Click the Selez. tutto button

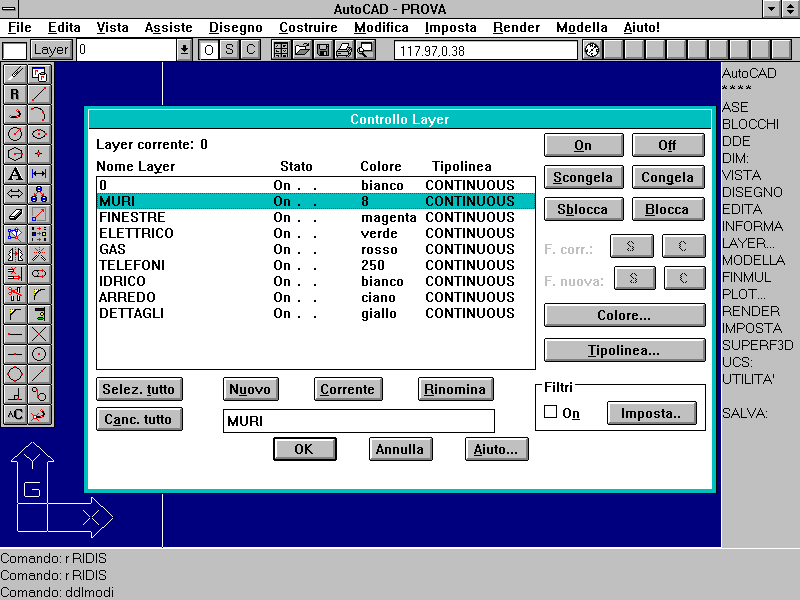pyautogui.click(x=139, y=389)
